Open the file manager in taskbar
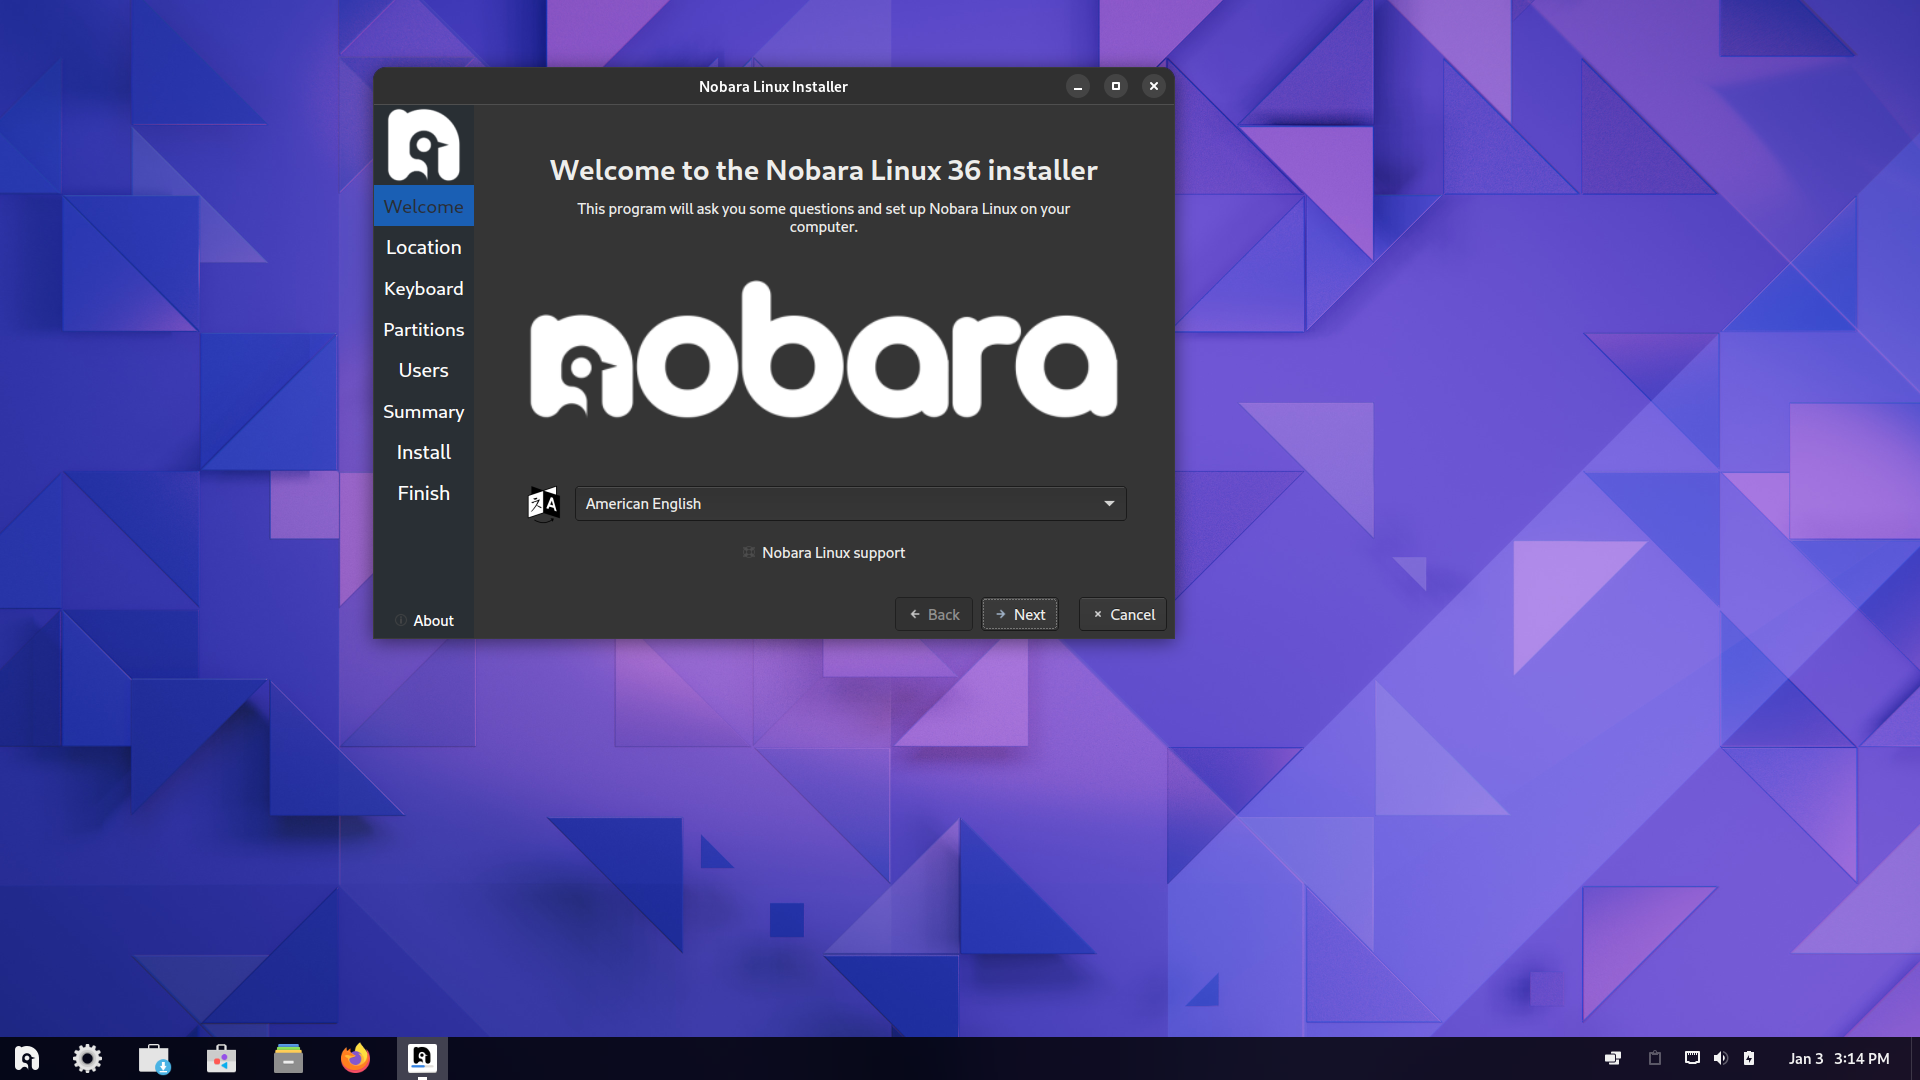 (288, 1058)
